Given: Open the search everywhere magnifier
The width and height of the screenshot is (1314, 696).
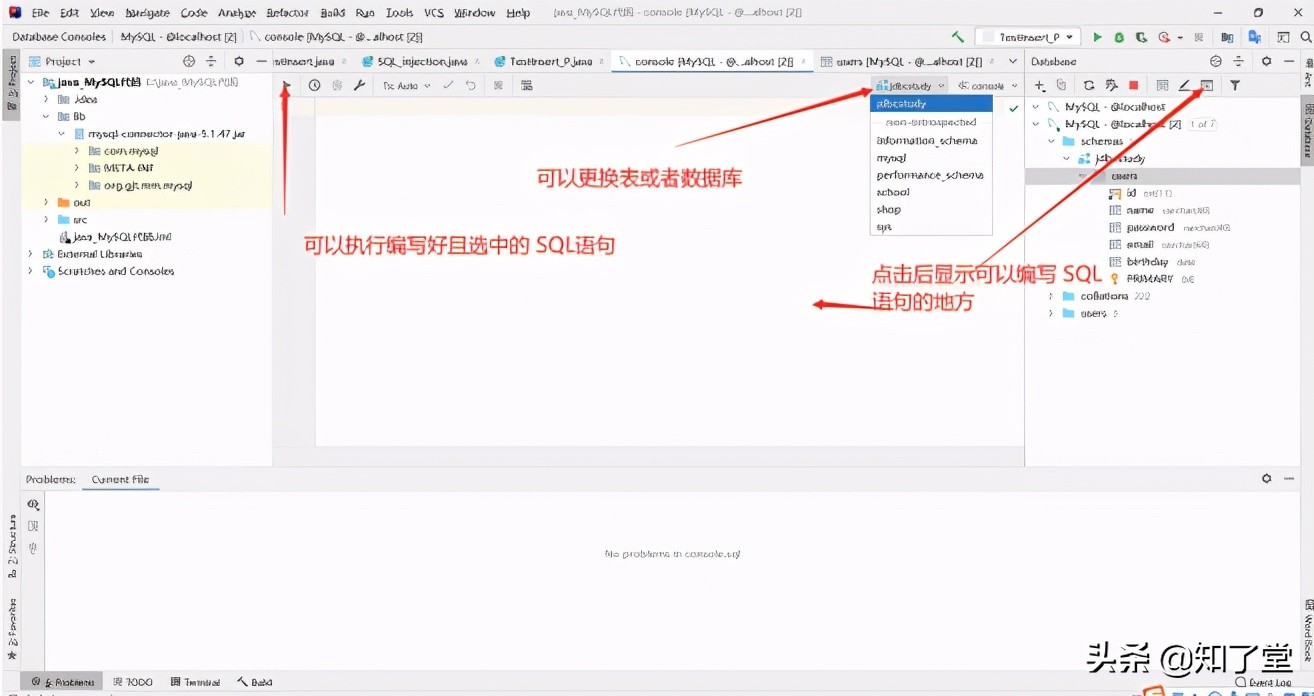Looking at the screenshot, I should coord(1308,37).
